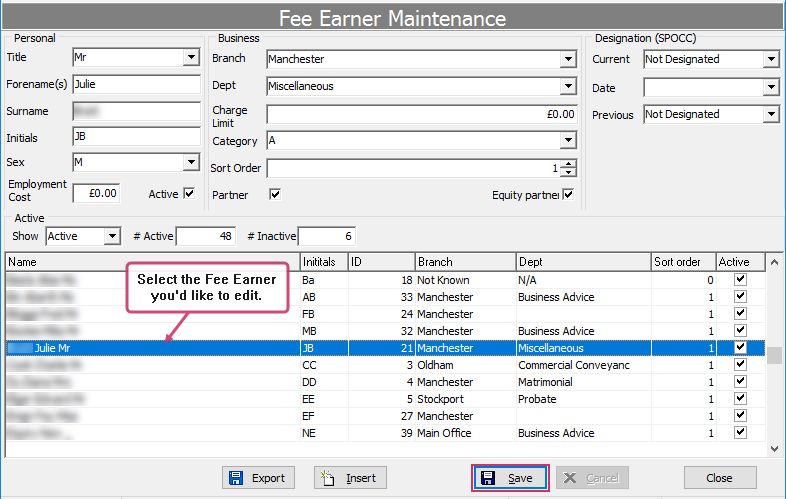Click the Export button
The height and width of the screenshot is (499, 786).
click(x=258, y=478)
